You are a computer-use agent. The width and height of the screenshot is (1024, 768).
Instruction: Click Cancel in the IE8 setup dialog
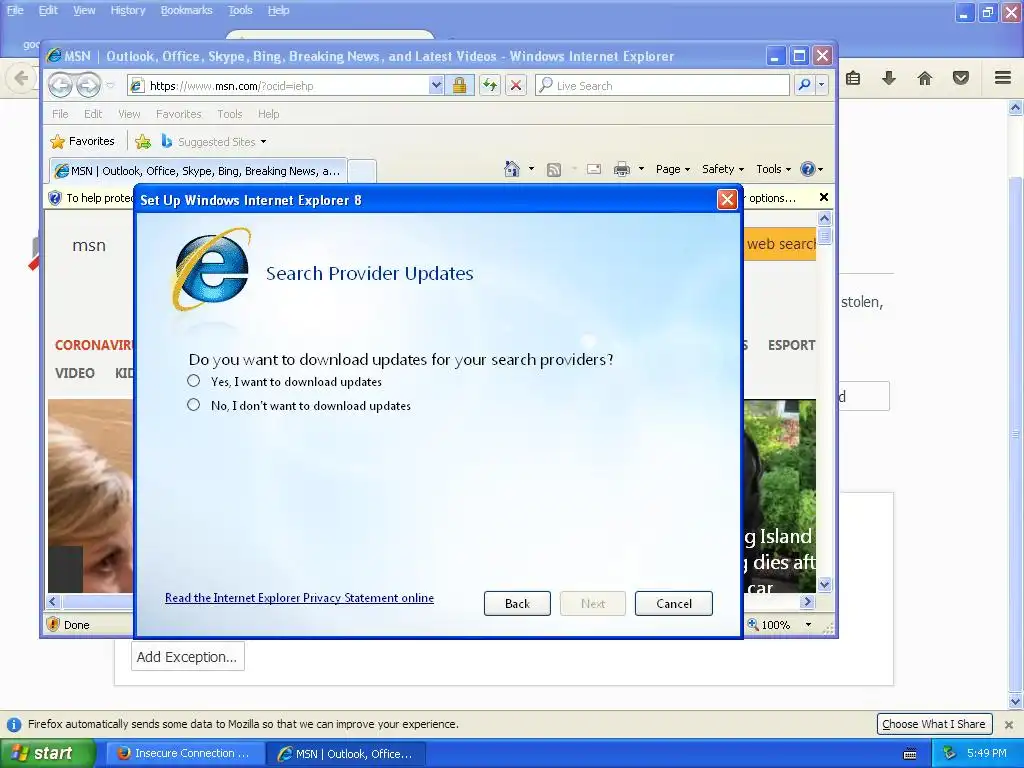click(673, 603)
